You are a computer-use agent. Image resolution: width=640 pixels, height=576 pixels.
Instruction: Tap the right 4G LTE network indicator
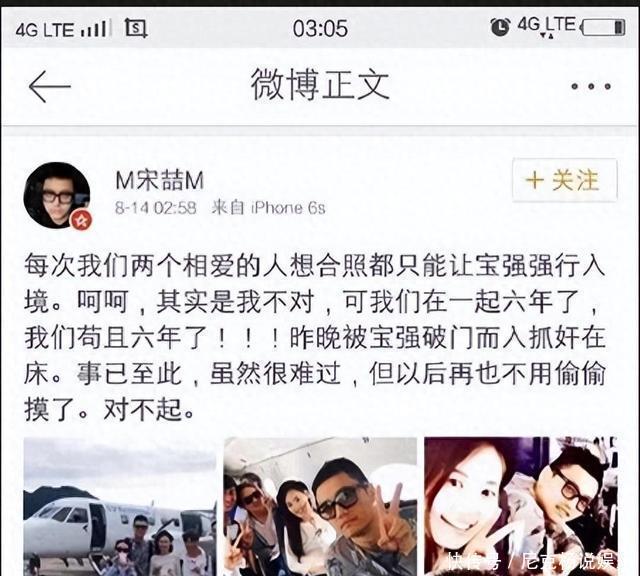pos(547,26)
